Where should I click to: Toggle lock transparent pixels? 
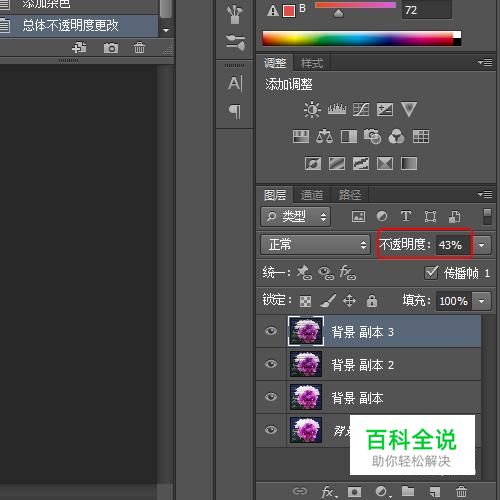click(x=306, y=301)
